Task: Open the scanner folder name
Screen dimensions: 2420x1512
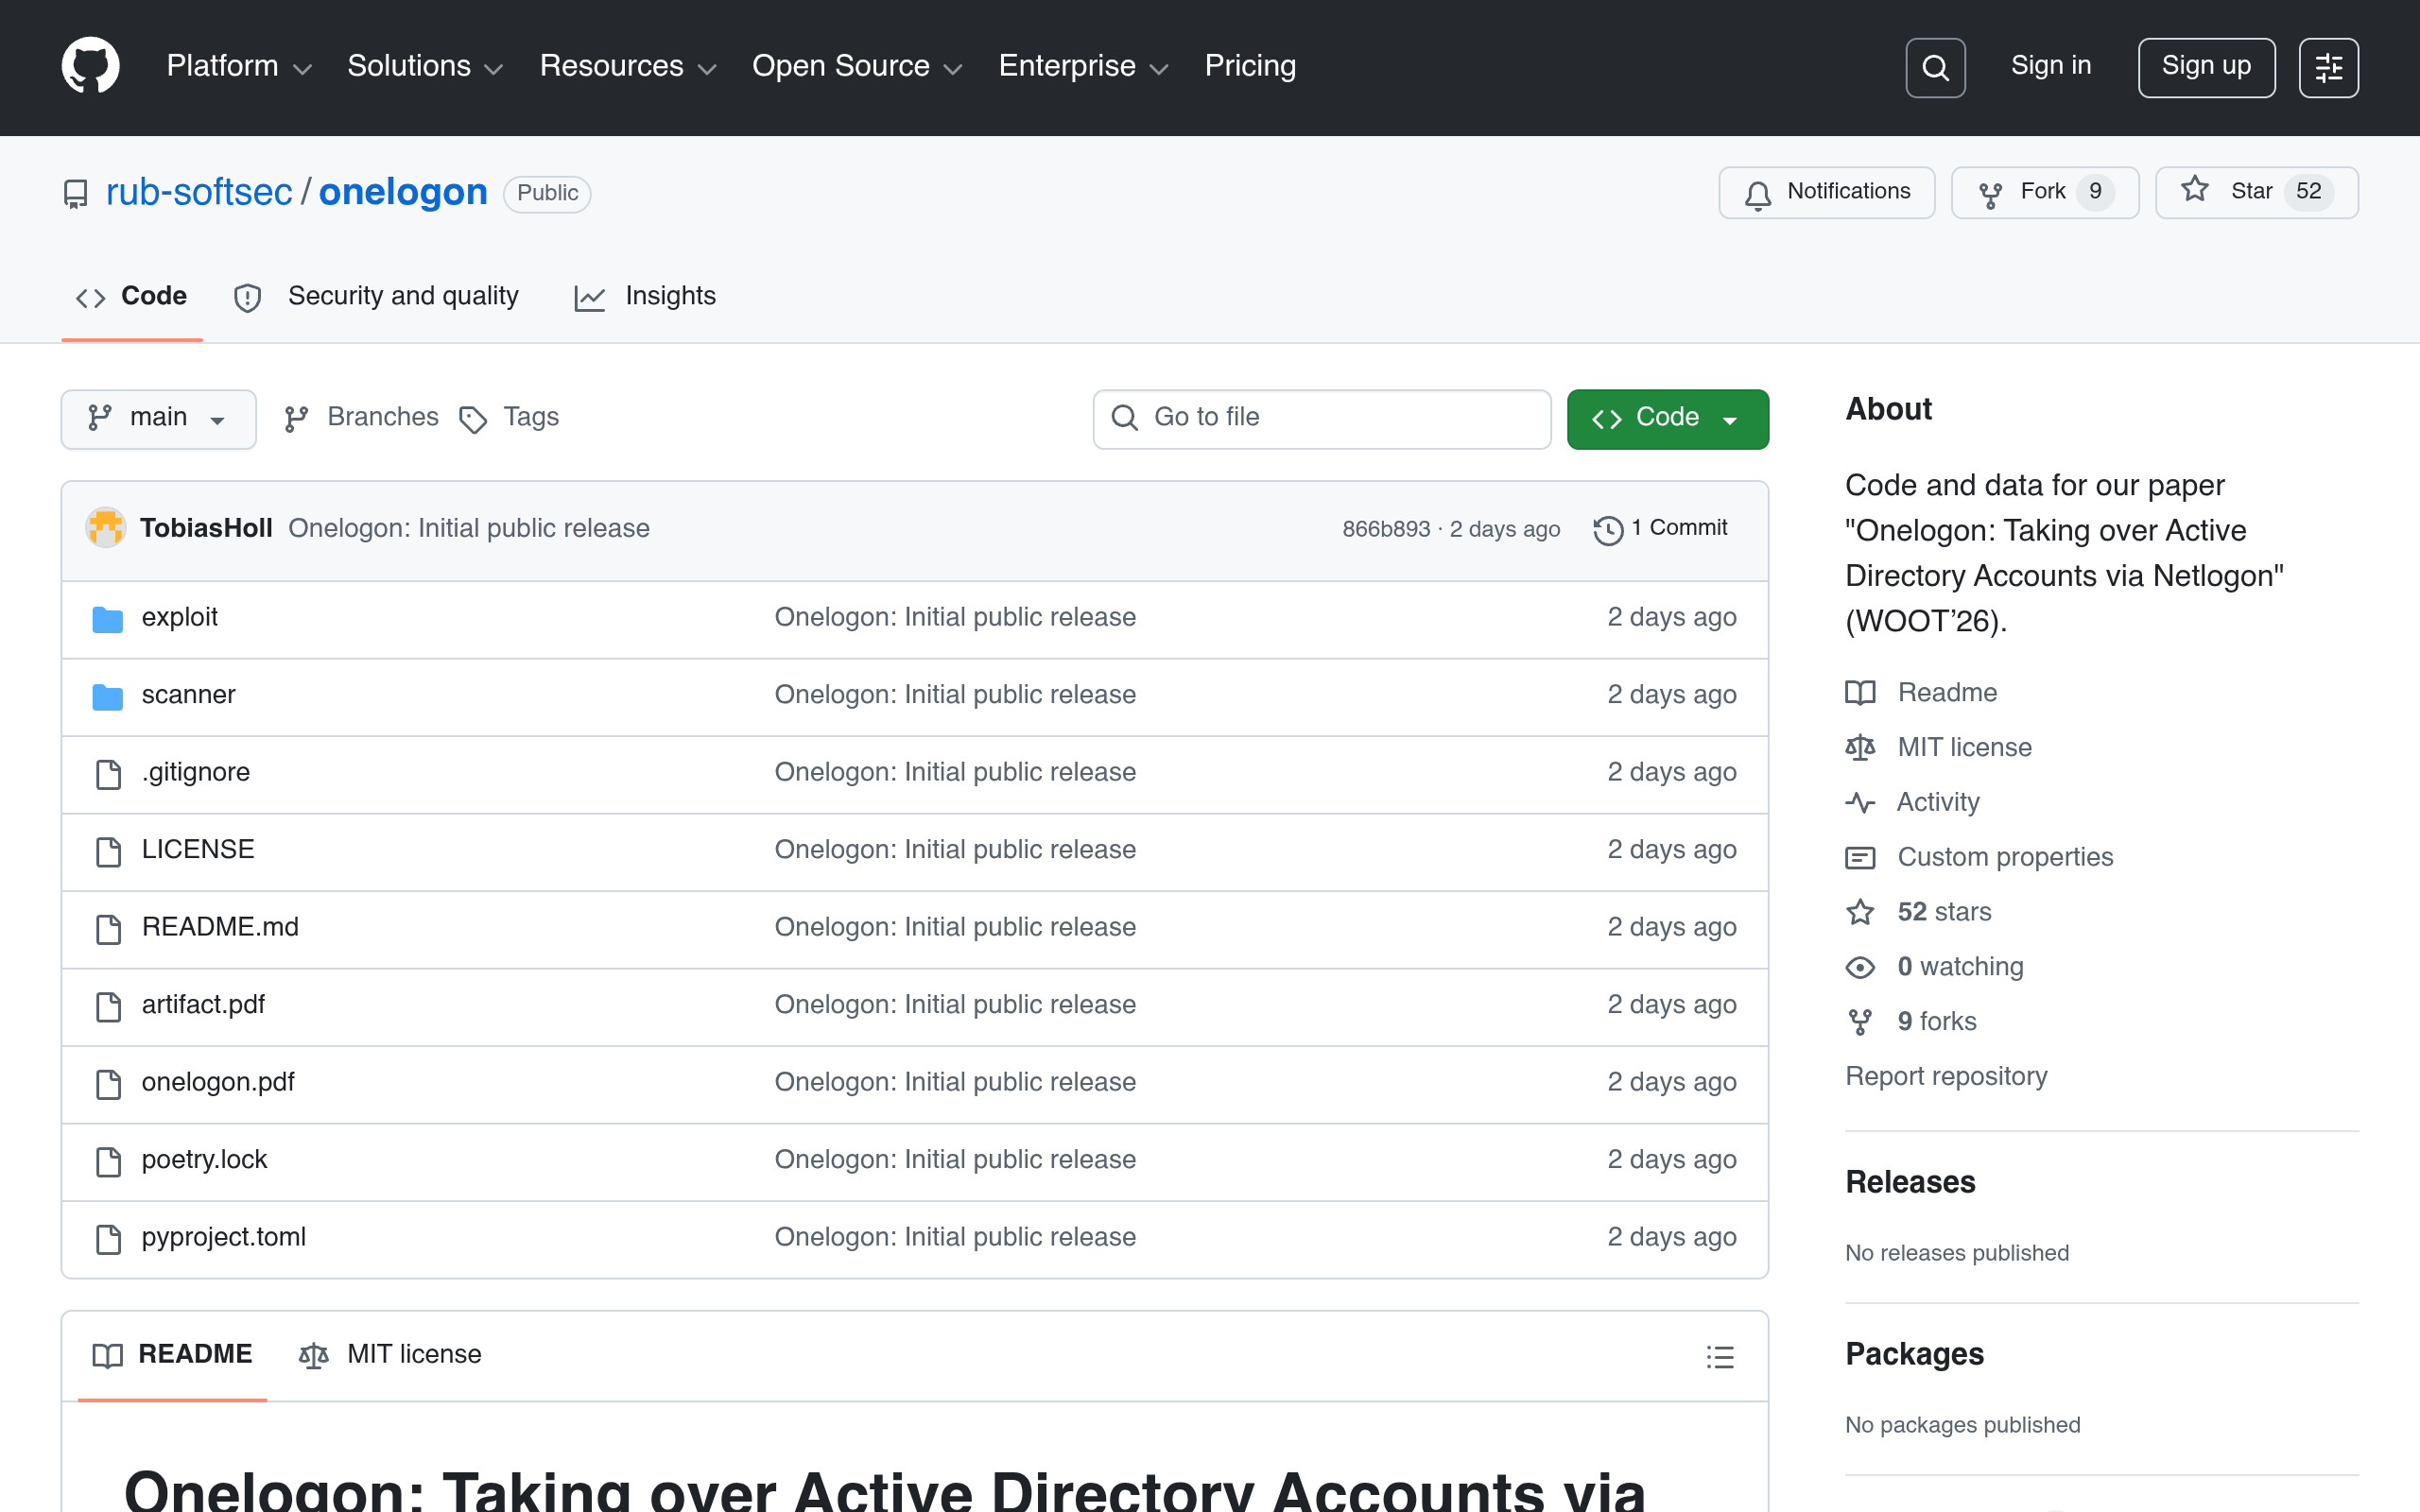Action: pos(188,695)
